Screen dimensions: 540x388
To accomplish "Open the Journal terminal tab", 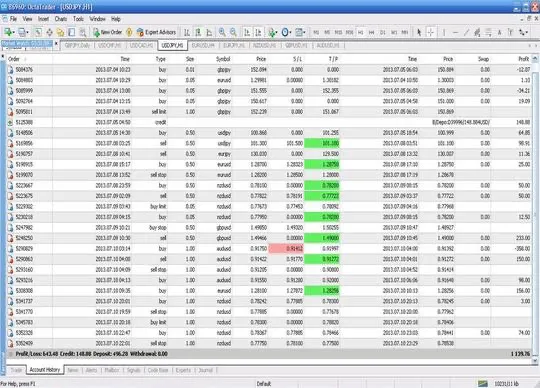I will [x=206, y=370].
